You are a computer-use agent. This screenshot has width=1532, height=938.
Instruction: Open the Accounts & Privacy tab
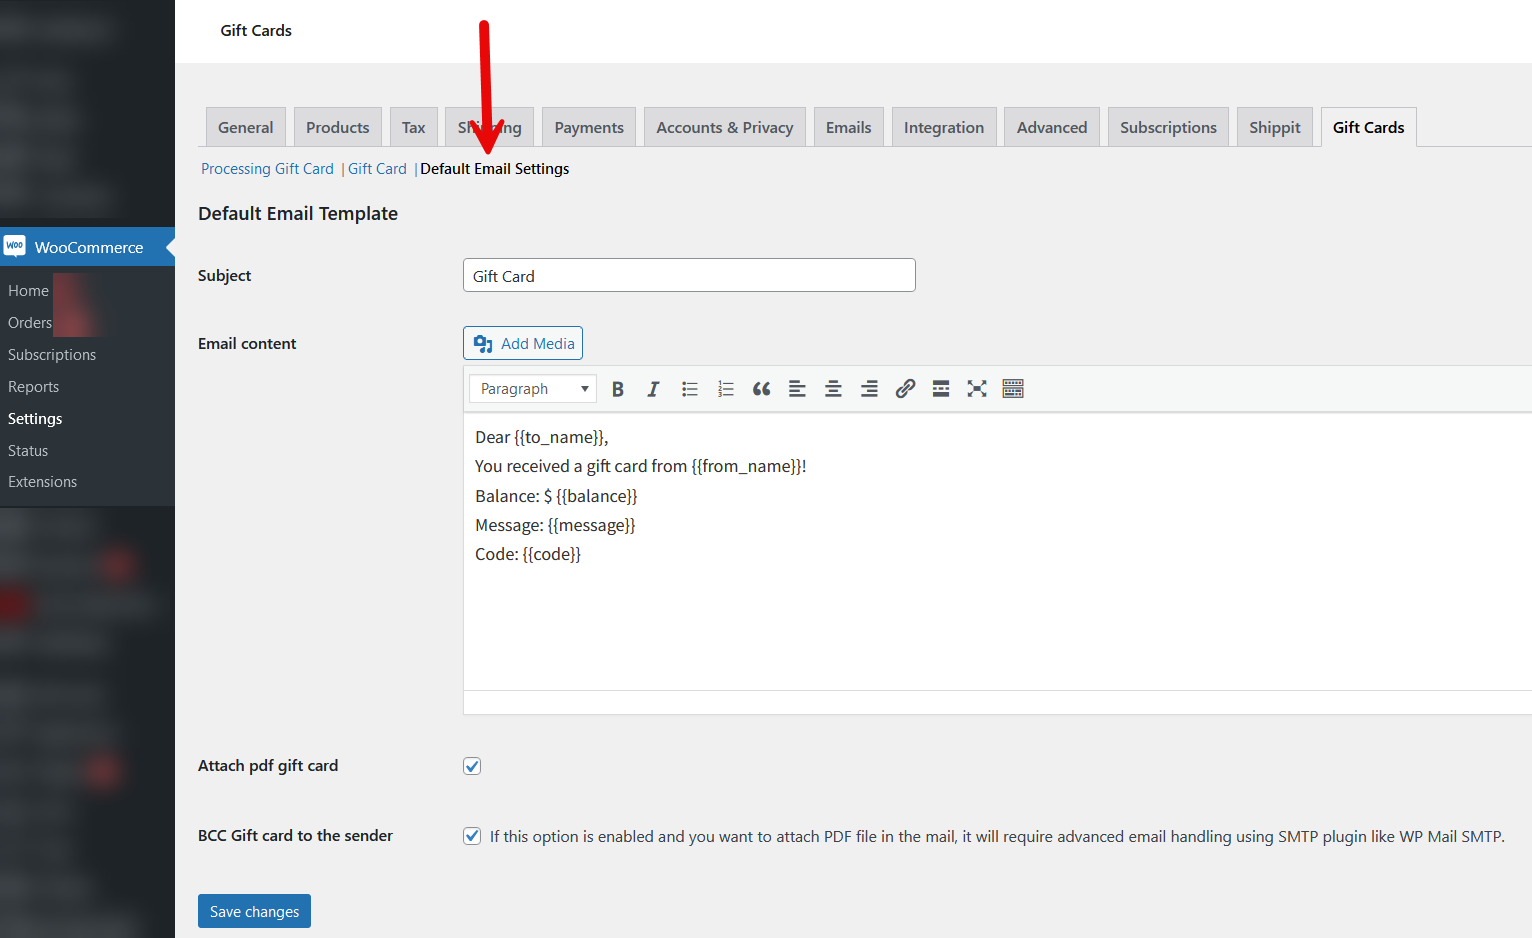[x=725, y=127]
